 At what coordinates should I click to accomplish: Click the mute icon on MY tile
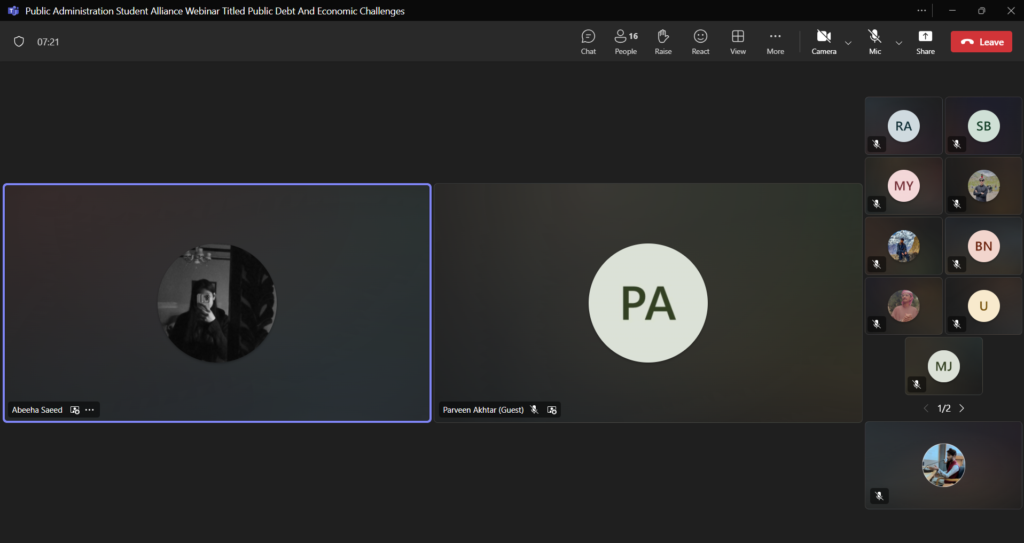pyautogui.click(x=876, y=205)
